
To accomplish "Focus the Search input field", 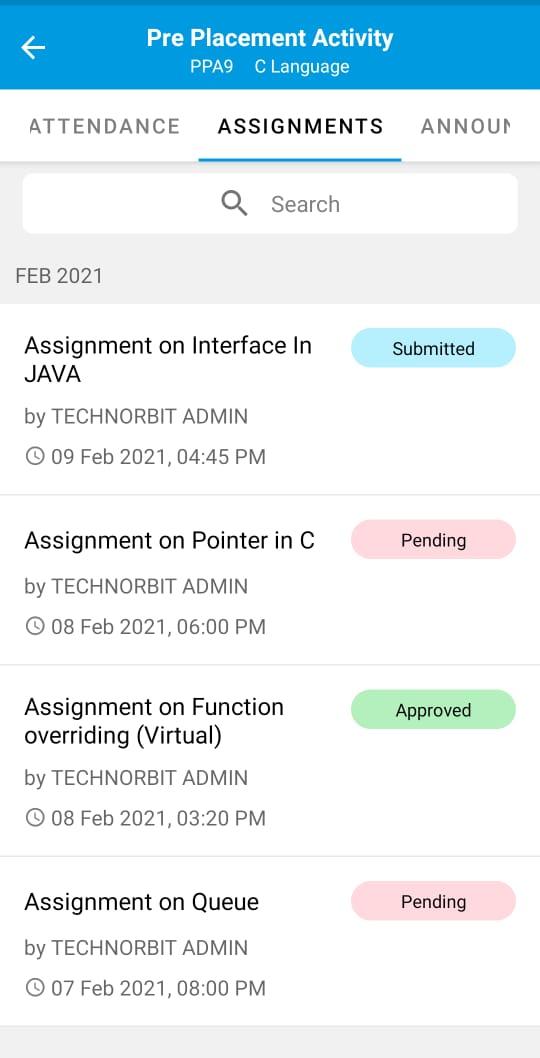I will pos(270,204).
